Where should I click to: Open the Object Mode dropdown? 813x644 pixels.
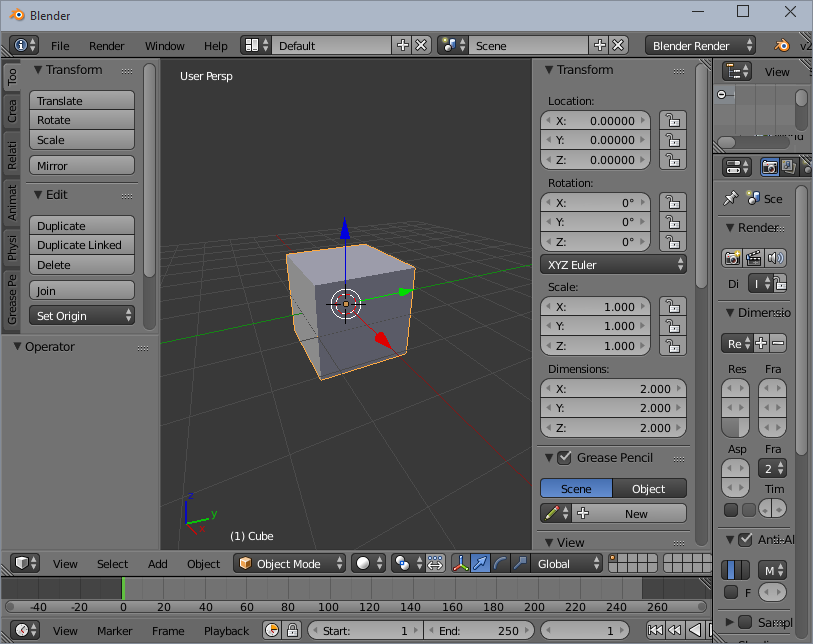click(x=289, y=563)
